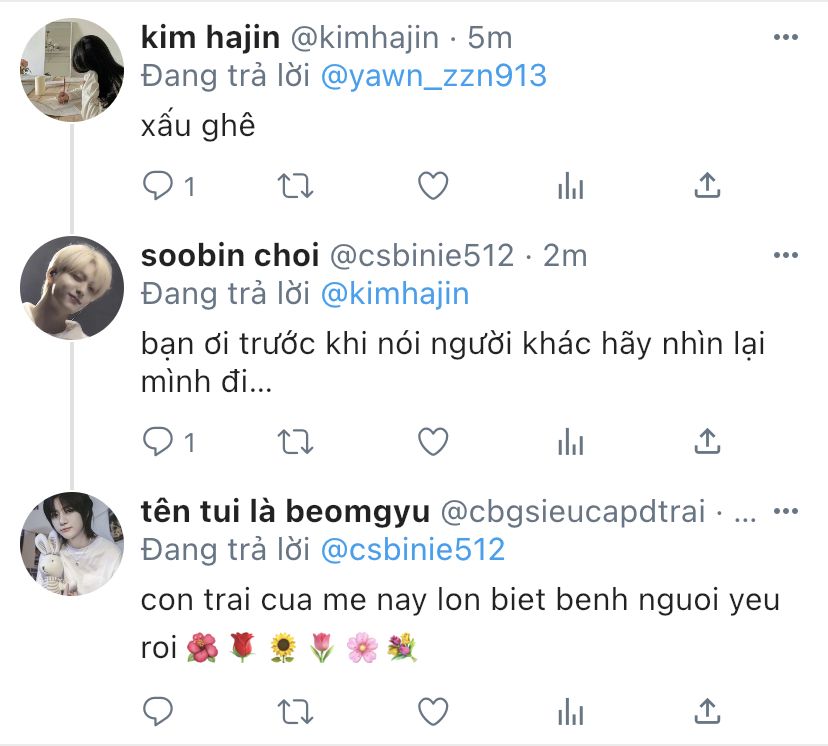The image size is (828, 746).
Task: View analytics for soobin choi's tweet
Action: 570,441
